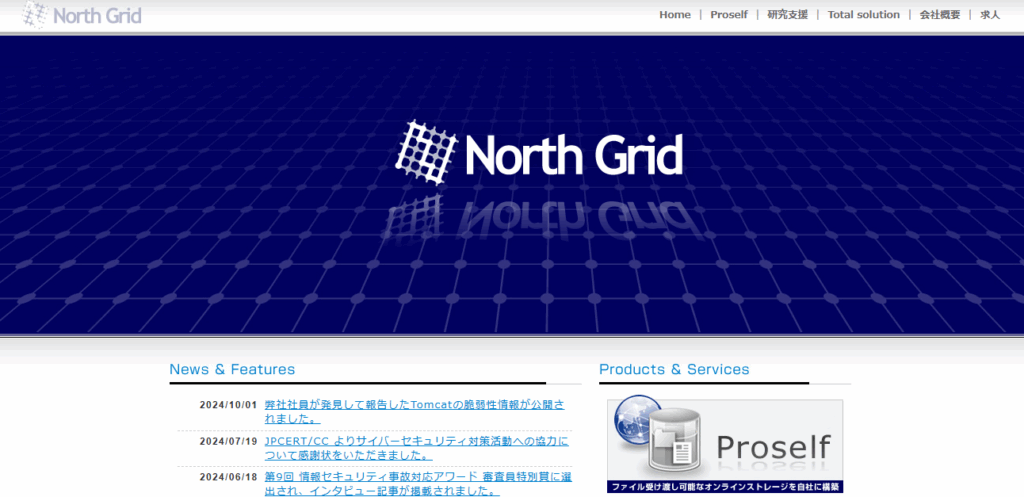Screen dimensions: 1024x497
Task: Open the Total solution menu item
Action: (x=863, y=14)
